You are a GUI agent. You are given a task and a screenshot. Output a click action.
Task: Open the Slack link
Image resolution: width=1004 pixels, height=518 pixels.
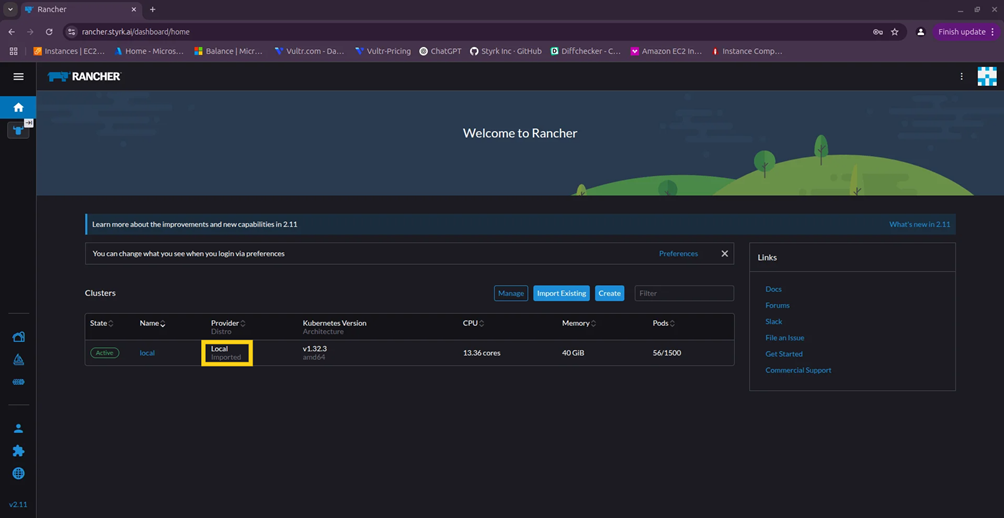click(773, 321)
